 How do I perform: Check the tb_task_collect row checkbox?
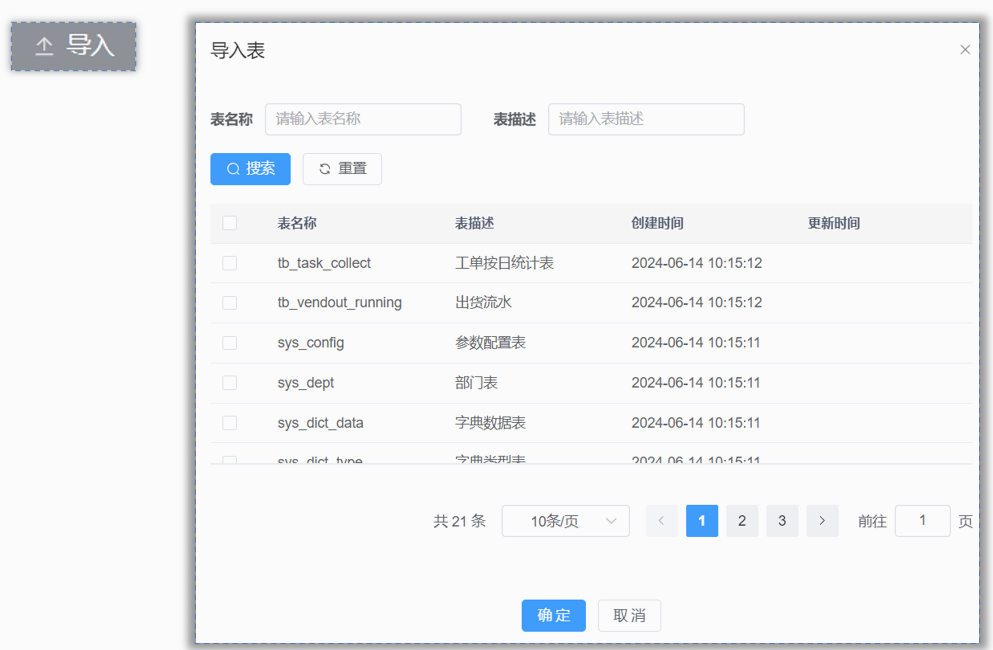tap(230, 263)
